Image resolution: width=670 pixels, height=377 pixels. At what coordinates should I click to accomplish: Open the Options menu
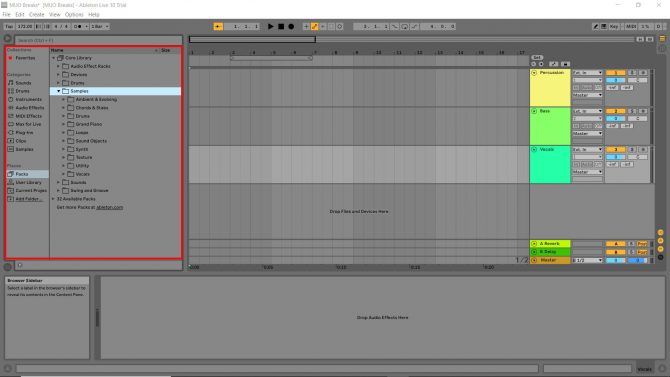(x=74, y=15)
